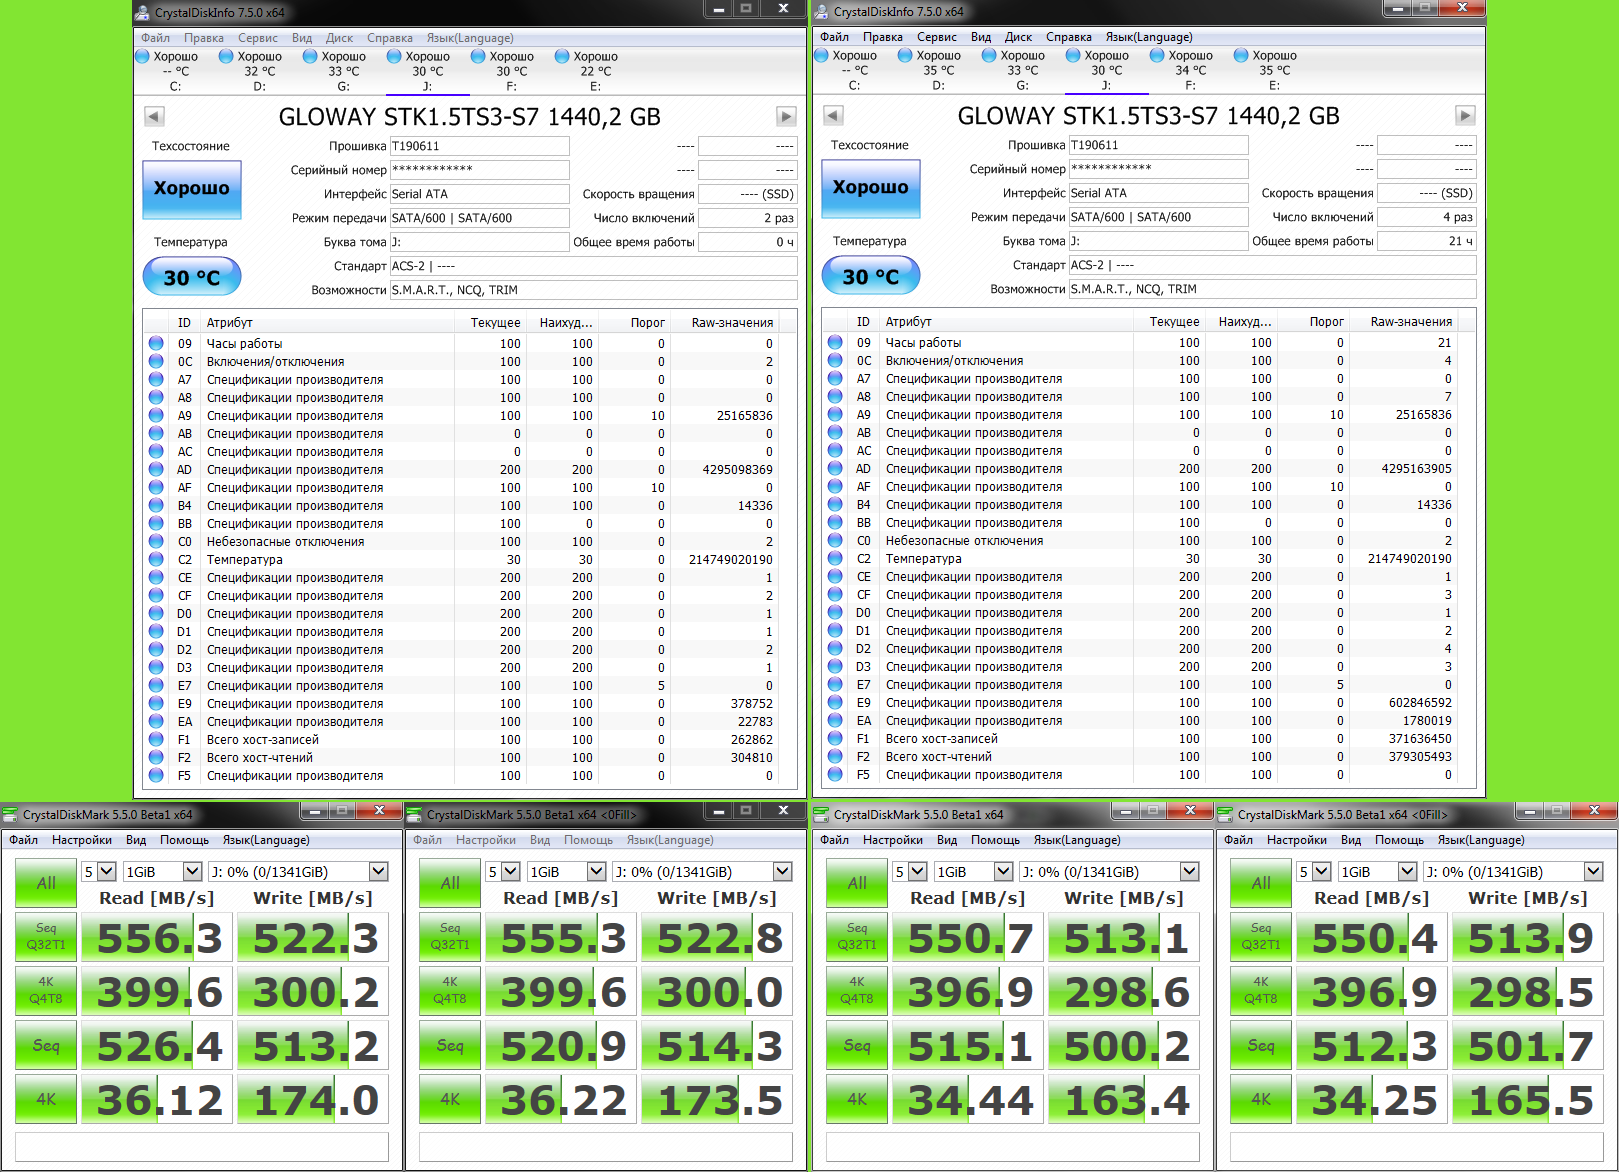Click health circle of D: 32 °C drive, left CrystalDiskInfo

click(x=227, y=56)
